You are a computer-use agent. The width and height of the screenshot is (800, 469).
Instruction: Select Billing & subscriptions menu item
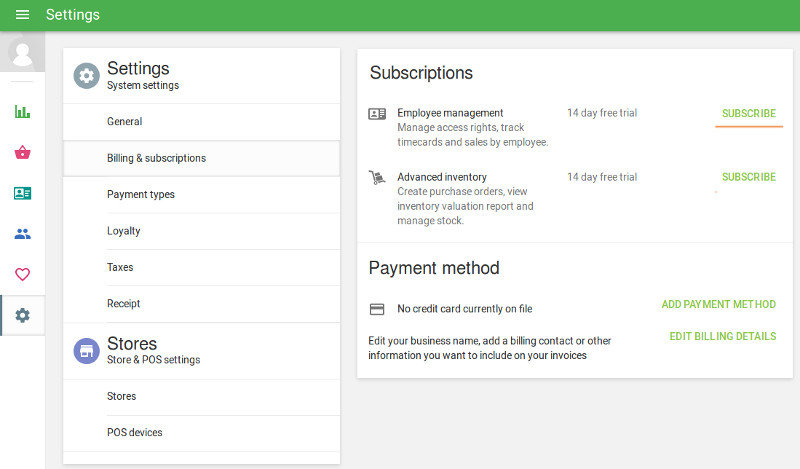tap(156, 158)
